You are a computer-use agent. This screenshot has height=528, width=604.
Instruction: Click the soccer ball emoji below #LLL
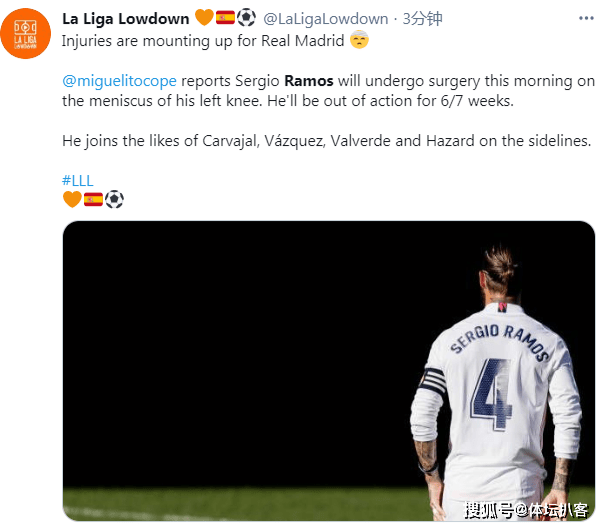(114, 199)
